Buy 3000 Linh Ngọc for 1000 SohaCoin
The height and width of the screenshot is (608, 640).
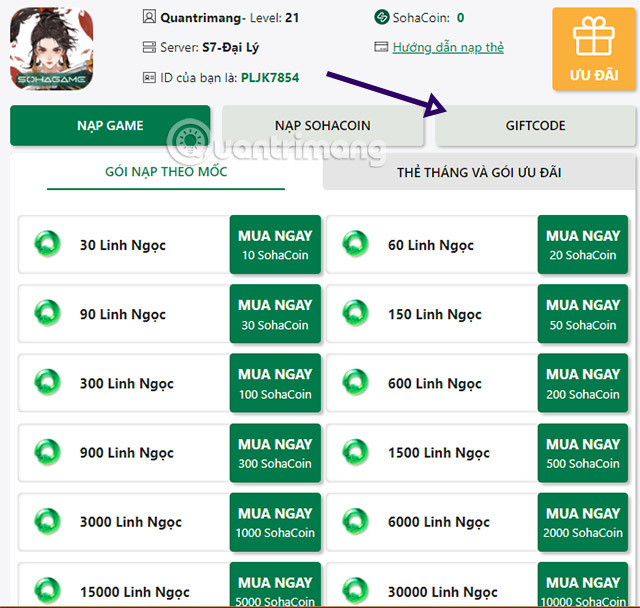click(275, 522)
